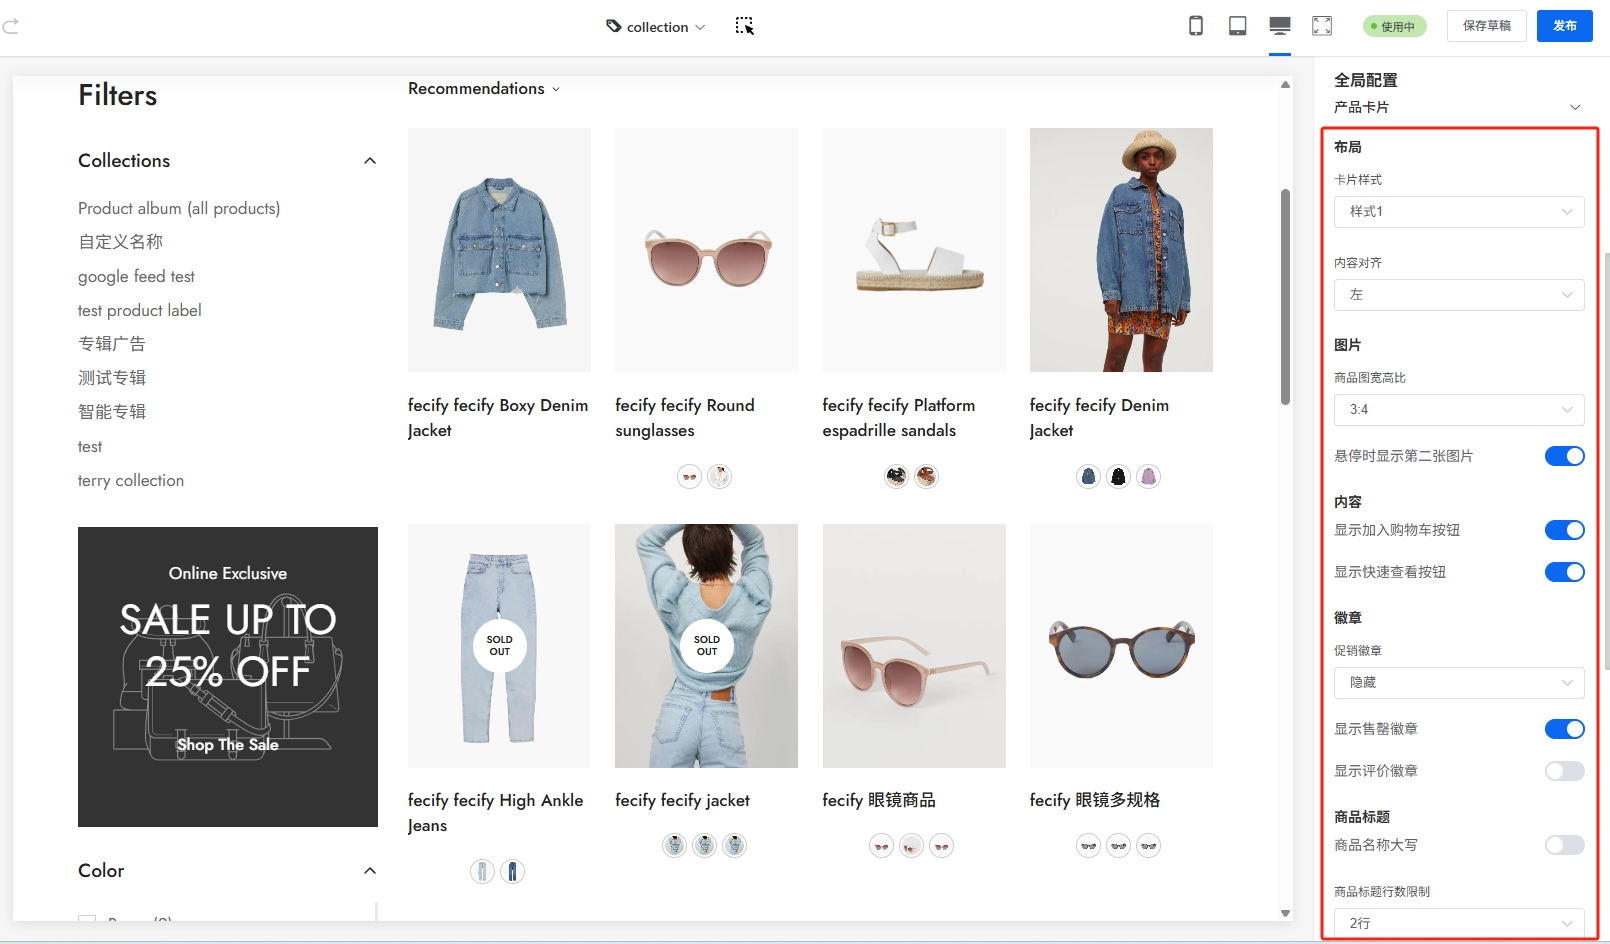Select the terry collection filter
This screenshot has height=944, width=1610.
(131, 481)
